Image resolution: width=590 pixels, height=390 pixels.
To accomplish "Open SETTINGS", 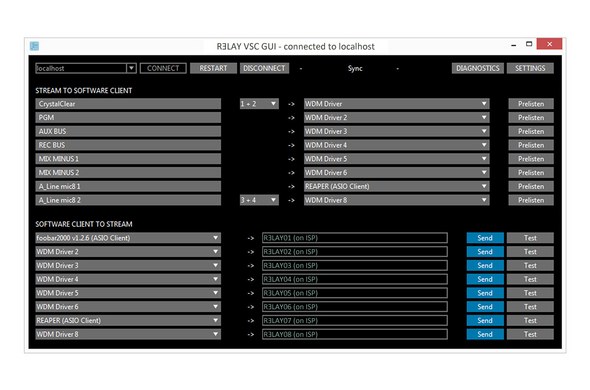I will (530, 68).
